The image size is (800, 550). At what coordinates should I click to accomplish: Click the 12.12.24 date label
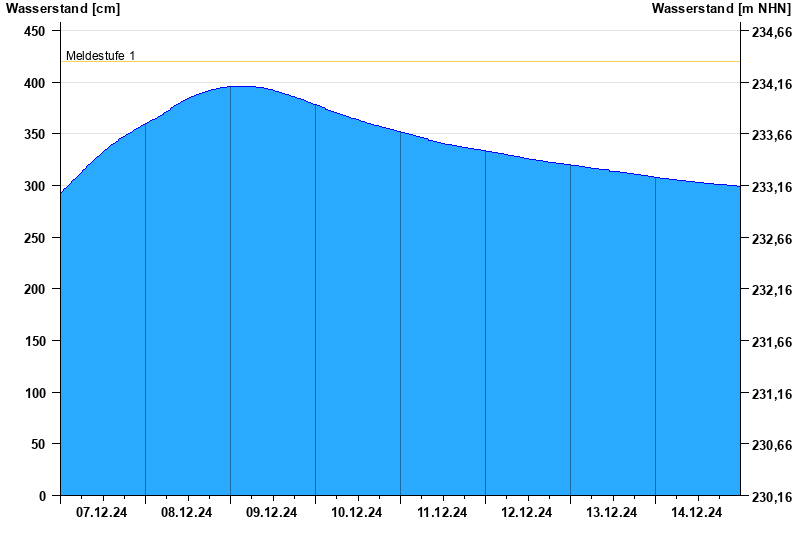(x=527, y=512)
